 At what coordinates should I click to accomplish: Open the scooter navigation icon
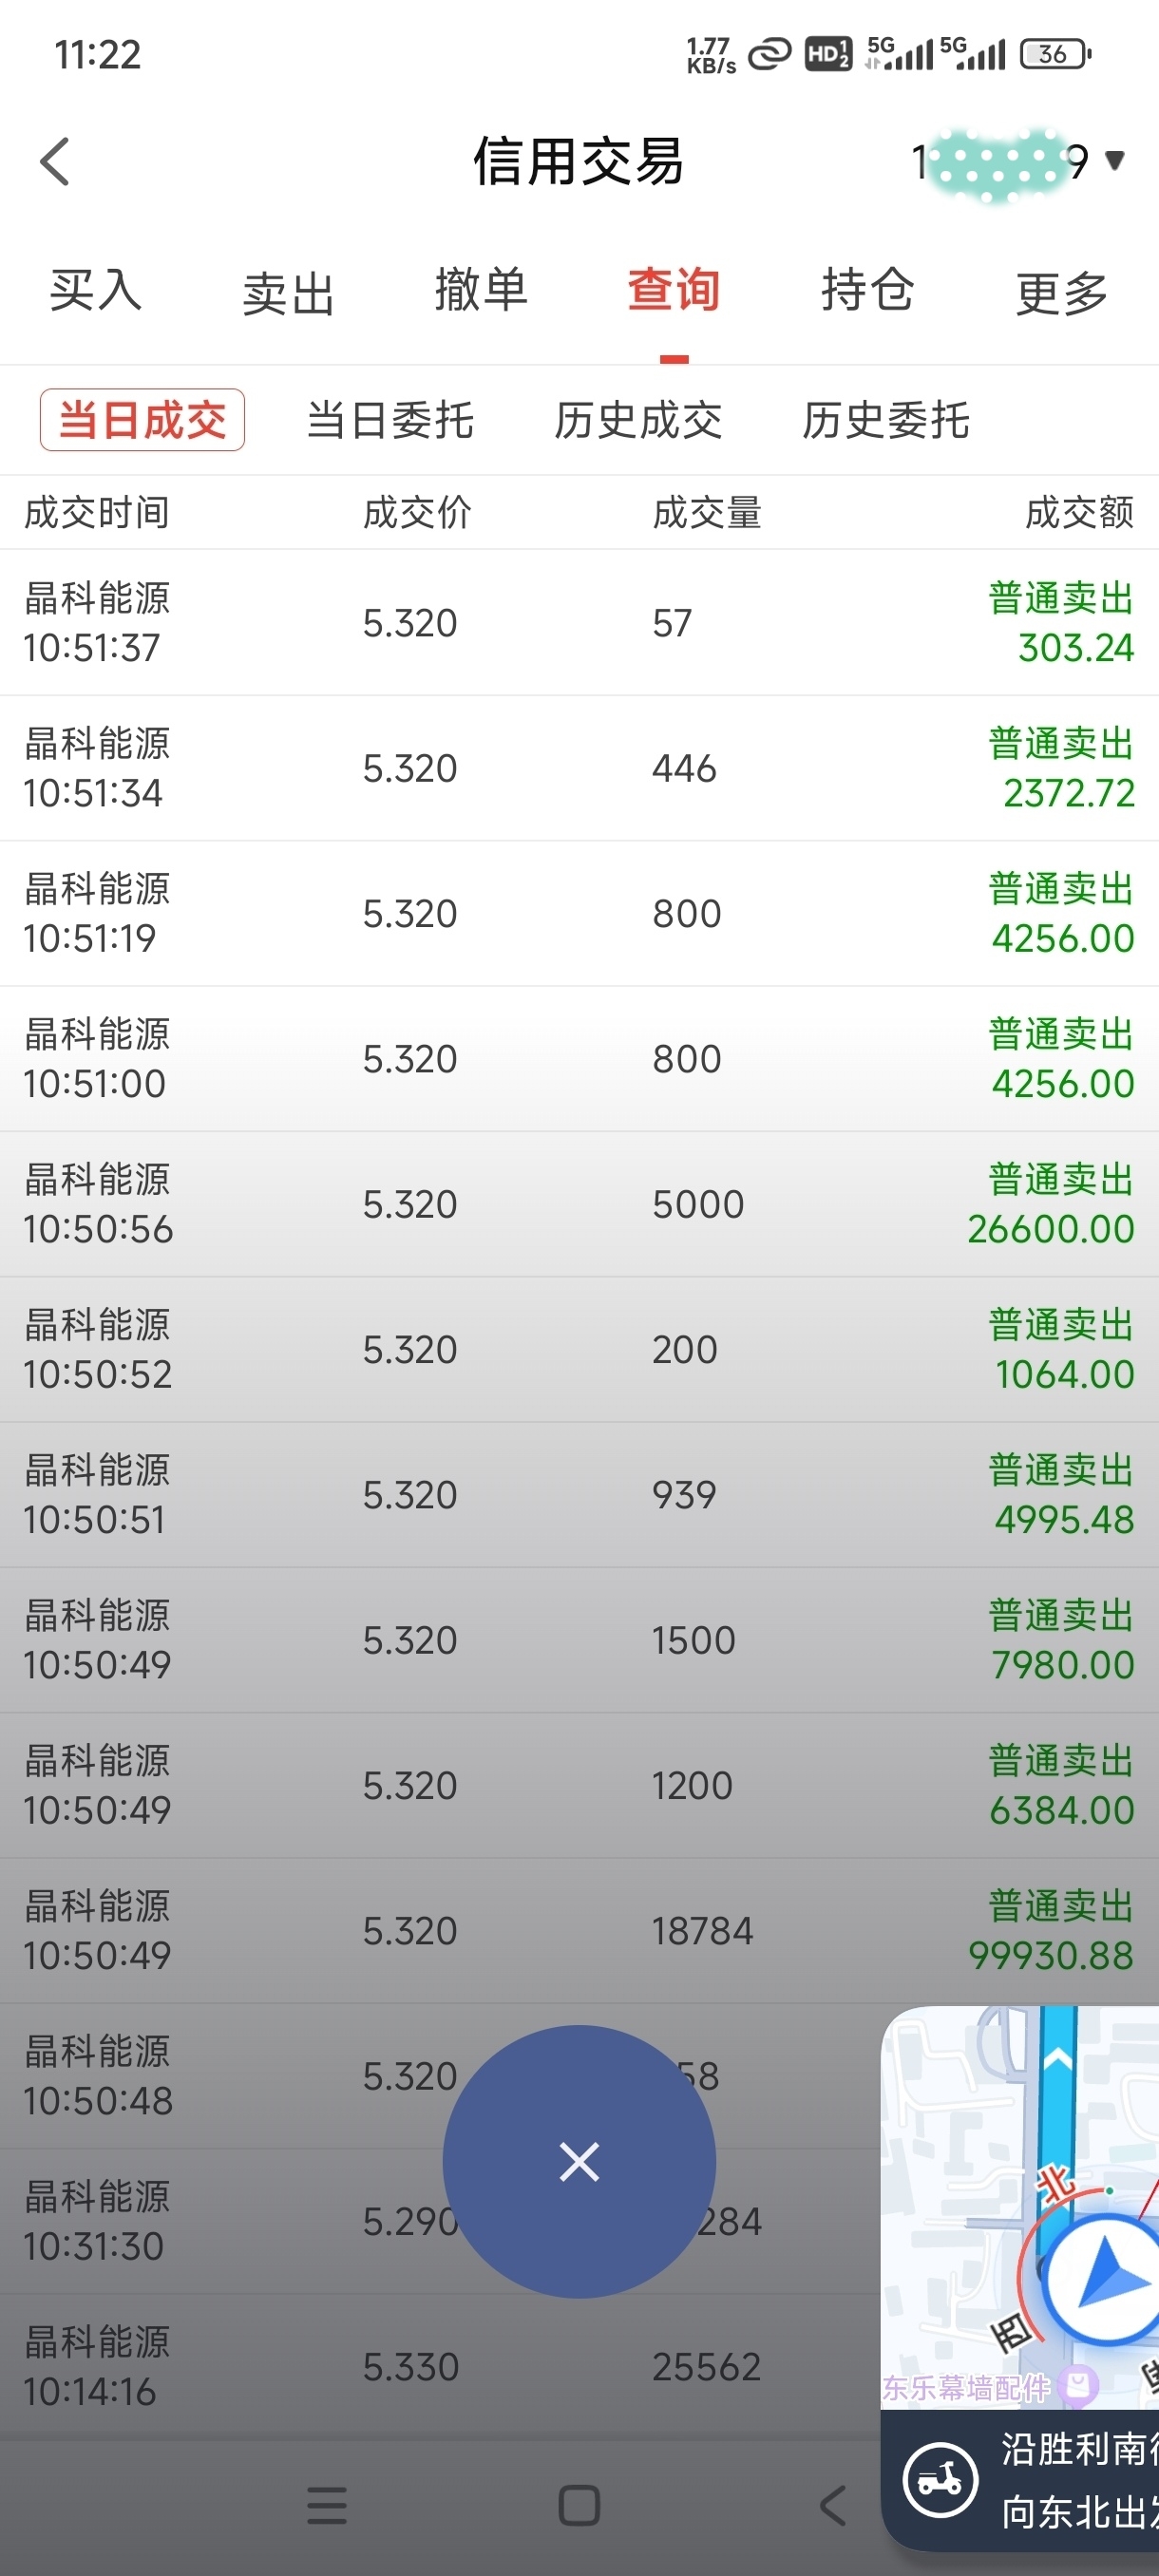pos(940,2480)
